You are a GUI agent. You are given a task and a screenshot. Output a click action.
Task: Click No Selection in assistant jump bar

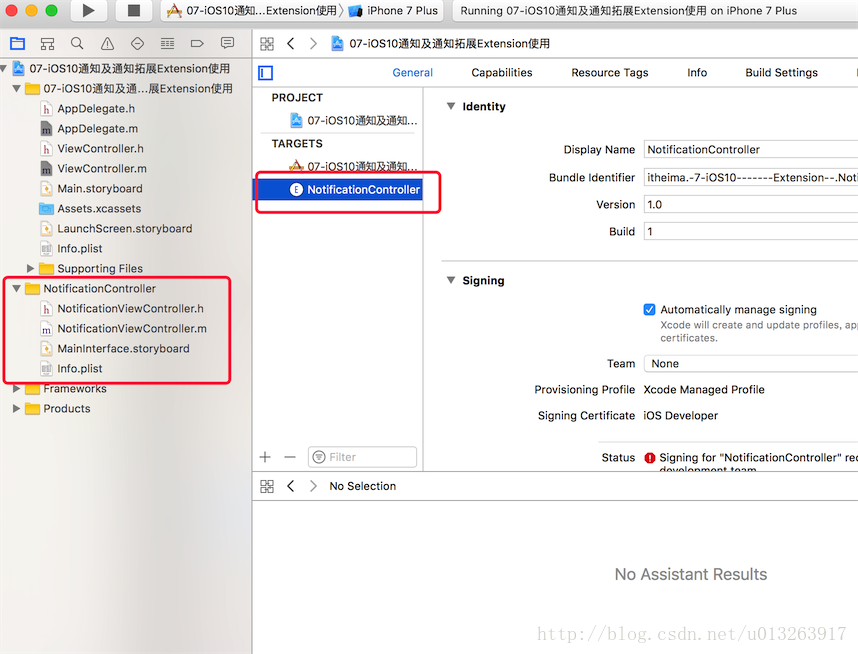click(362, 486)
